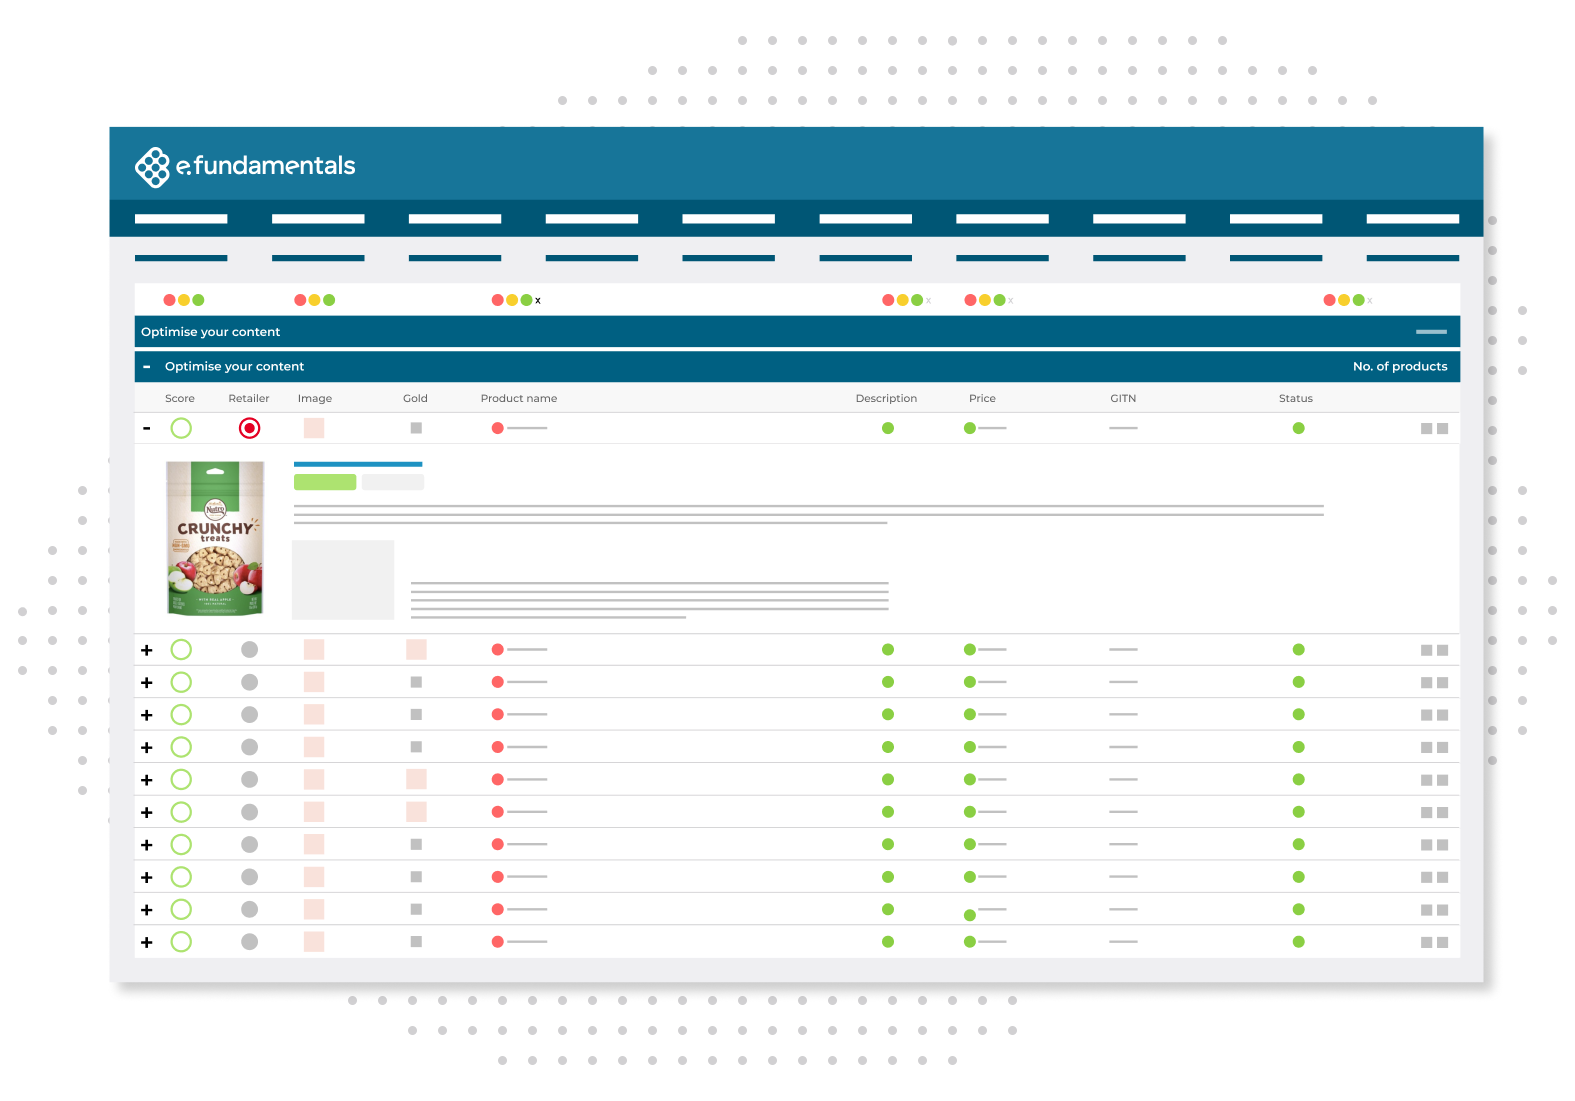Click the grey retailer dot in the last row
This screenshot has height=1101, width=1575.
[250, 942]
